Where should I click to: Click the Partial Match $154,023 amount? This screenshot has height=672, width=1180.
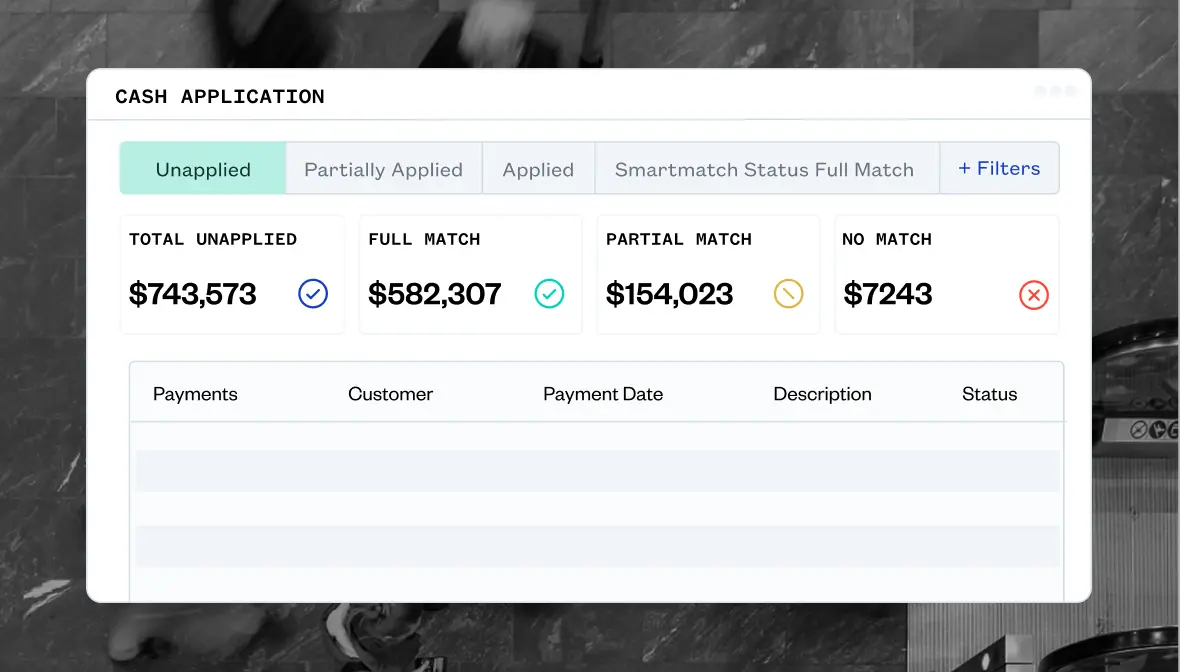tap(669, 294)
